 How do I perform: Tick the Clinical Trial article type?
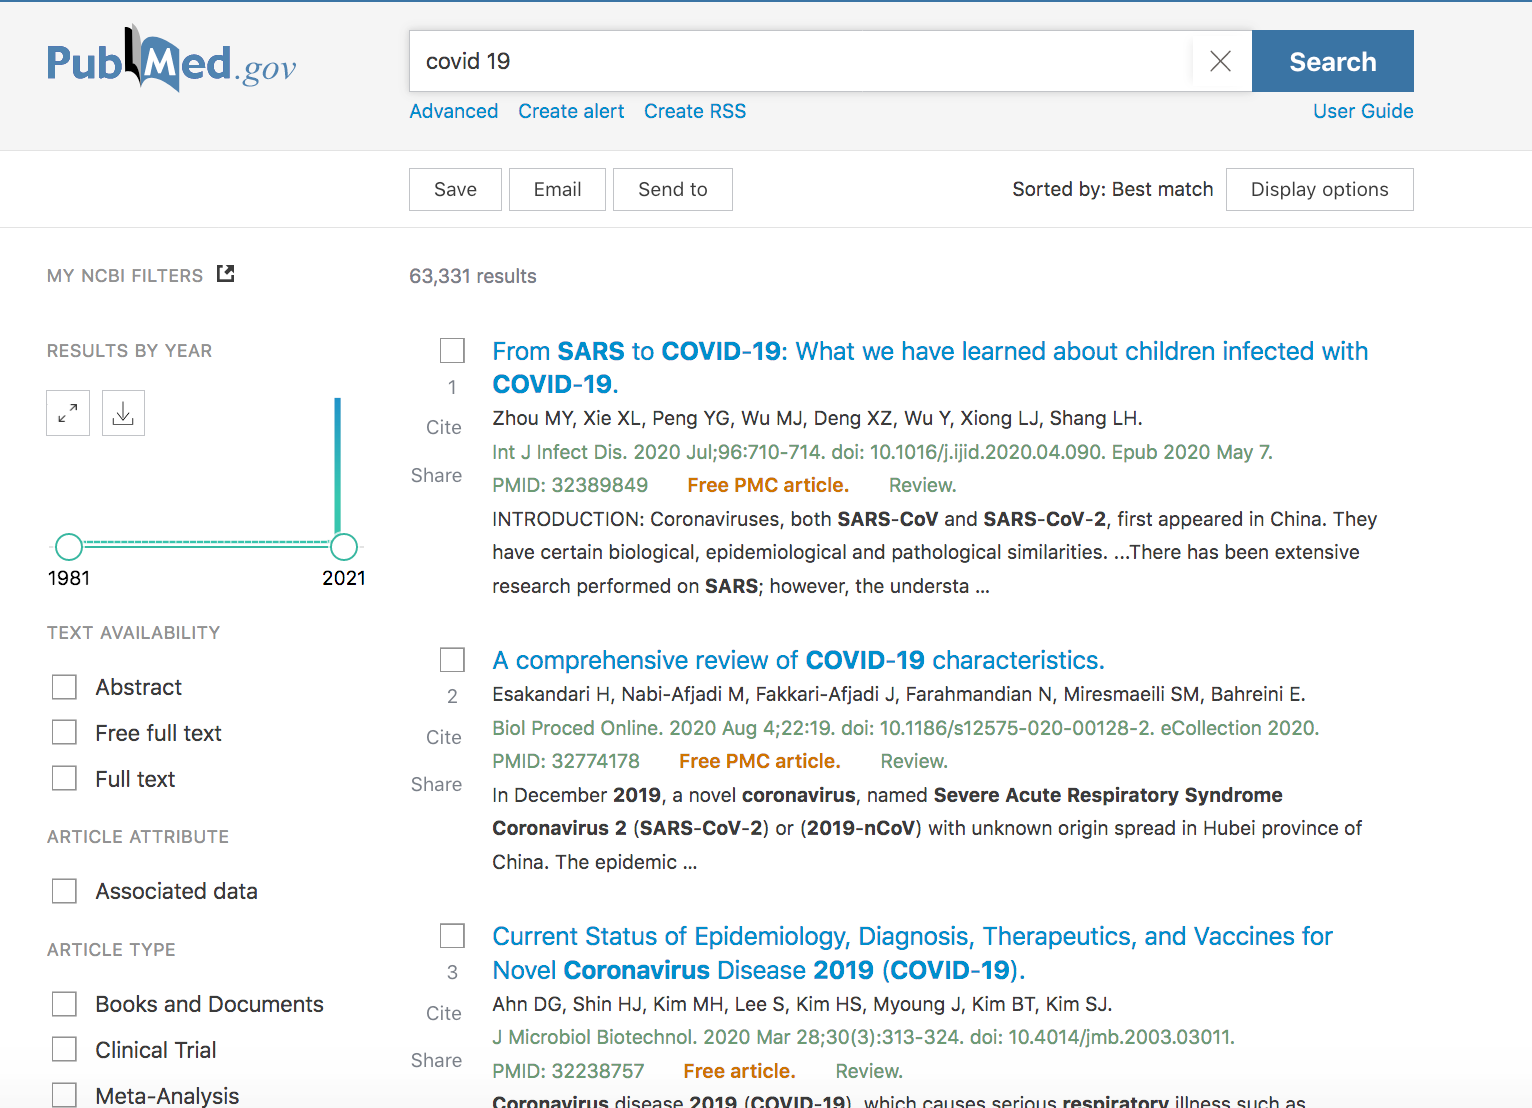pos(64,1050)
